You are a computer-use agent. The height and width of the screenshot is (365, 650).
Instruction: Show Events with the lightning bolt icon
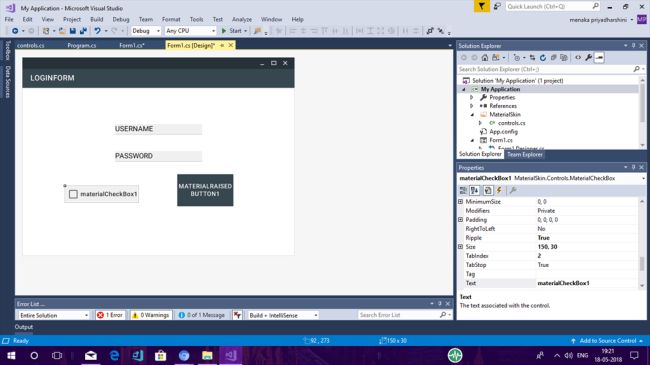[500, 190]
